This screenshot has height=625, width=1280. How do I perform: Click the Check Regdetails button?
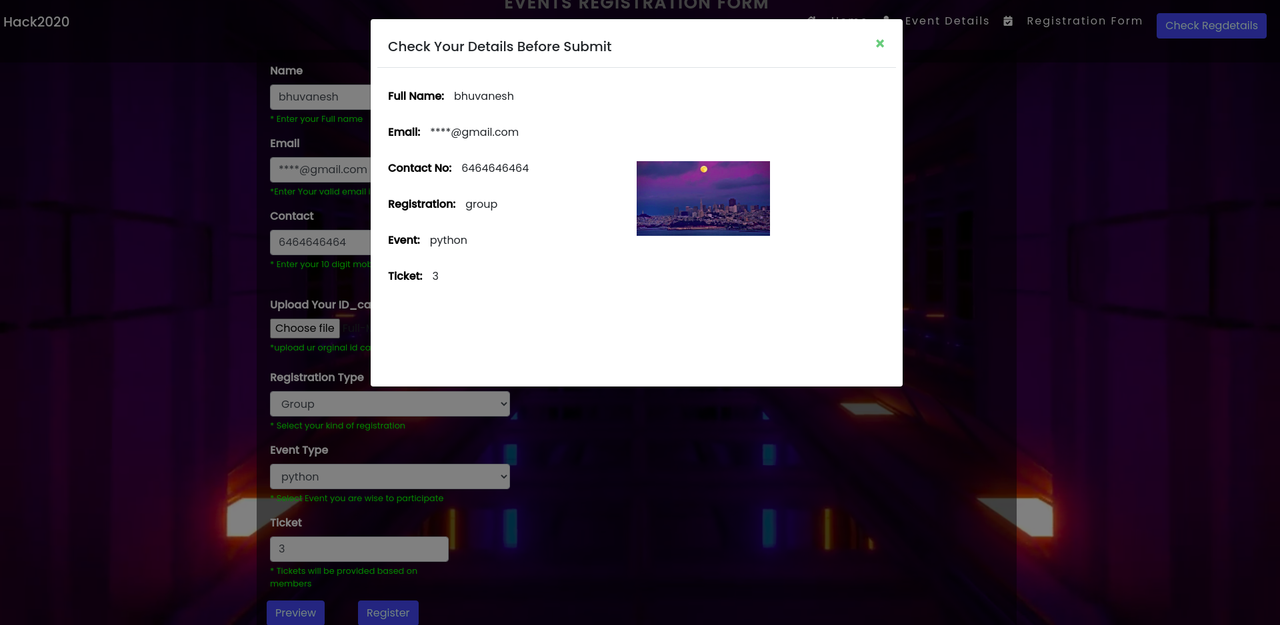(1211, 26)
